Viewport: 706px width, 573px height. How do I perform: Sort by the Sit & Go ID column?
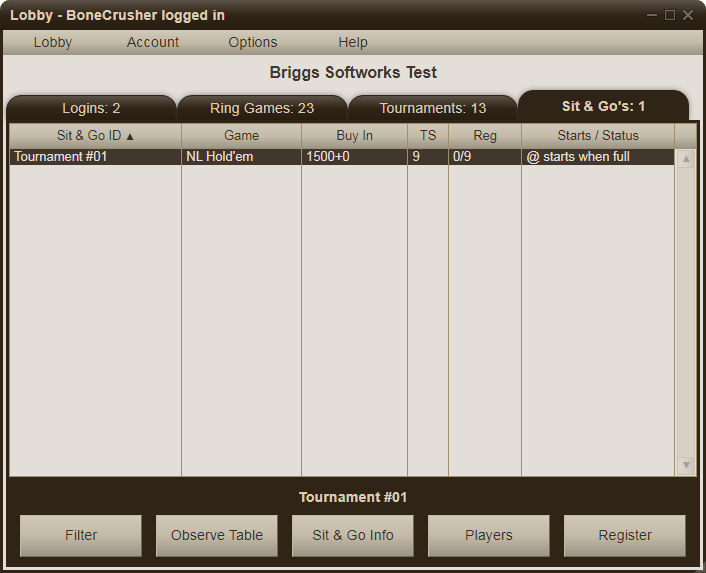pos(95,135)
